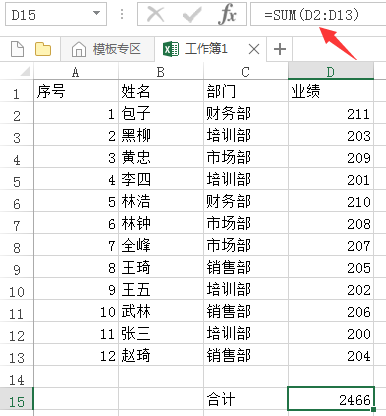Click the confirm checkmark formula icon
The height and width of the screenshot is (416, 386).
(192, 14)
